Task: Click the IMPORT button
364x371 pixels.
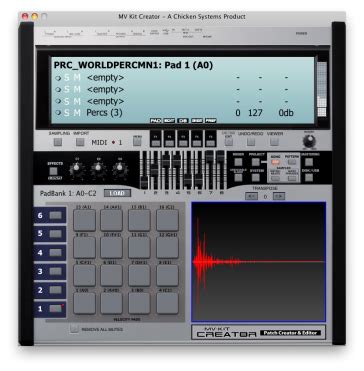Action: coord(80,142)
